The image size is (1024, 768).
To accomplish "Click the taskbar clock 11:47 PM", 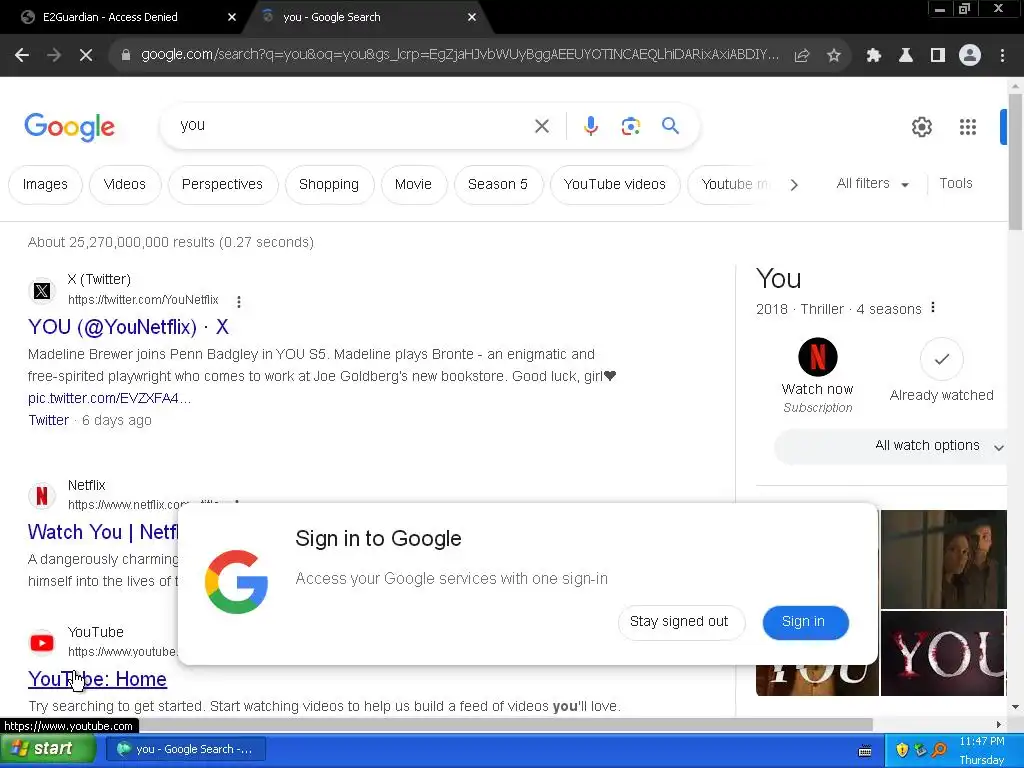I will click(982, 741).
